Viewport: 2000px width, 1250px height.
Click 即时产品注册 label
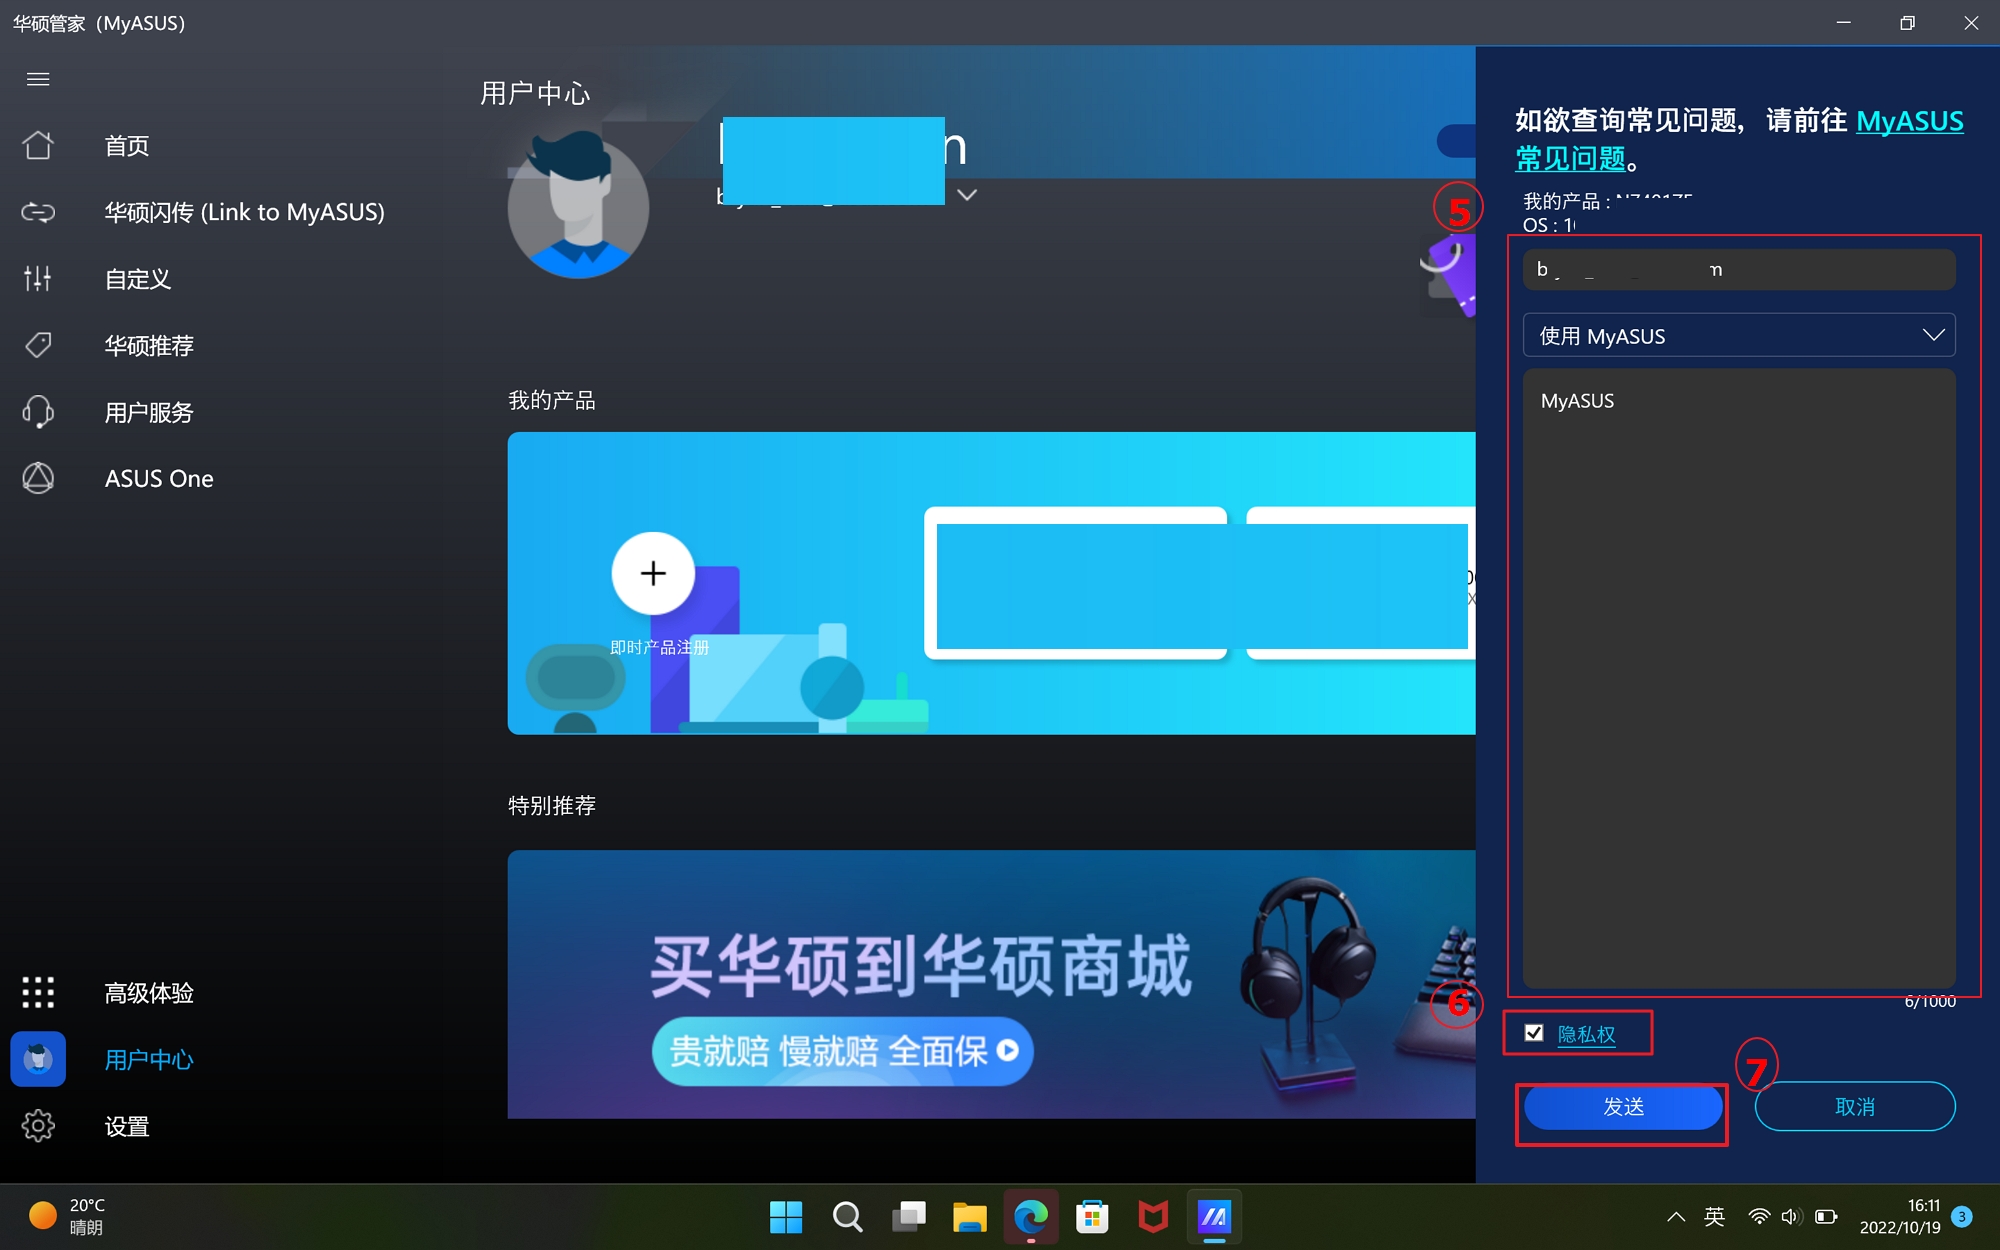coord(659,647)
